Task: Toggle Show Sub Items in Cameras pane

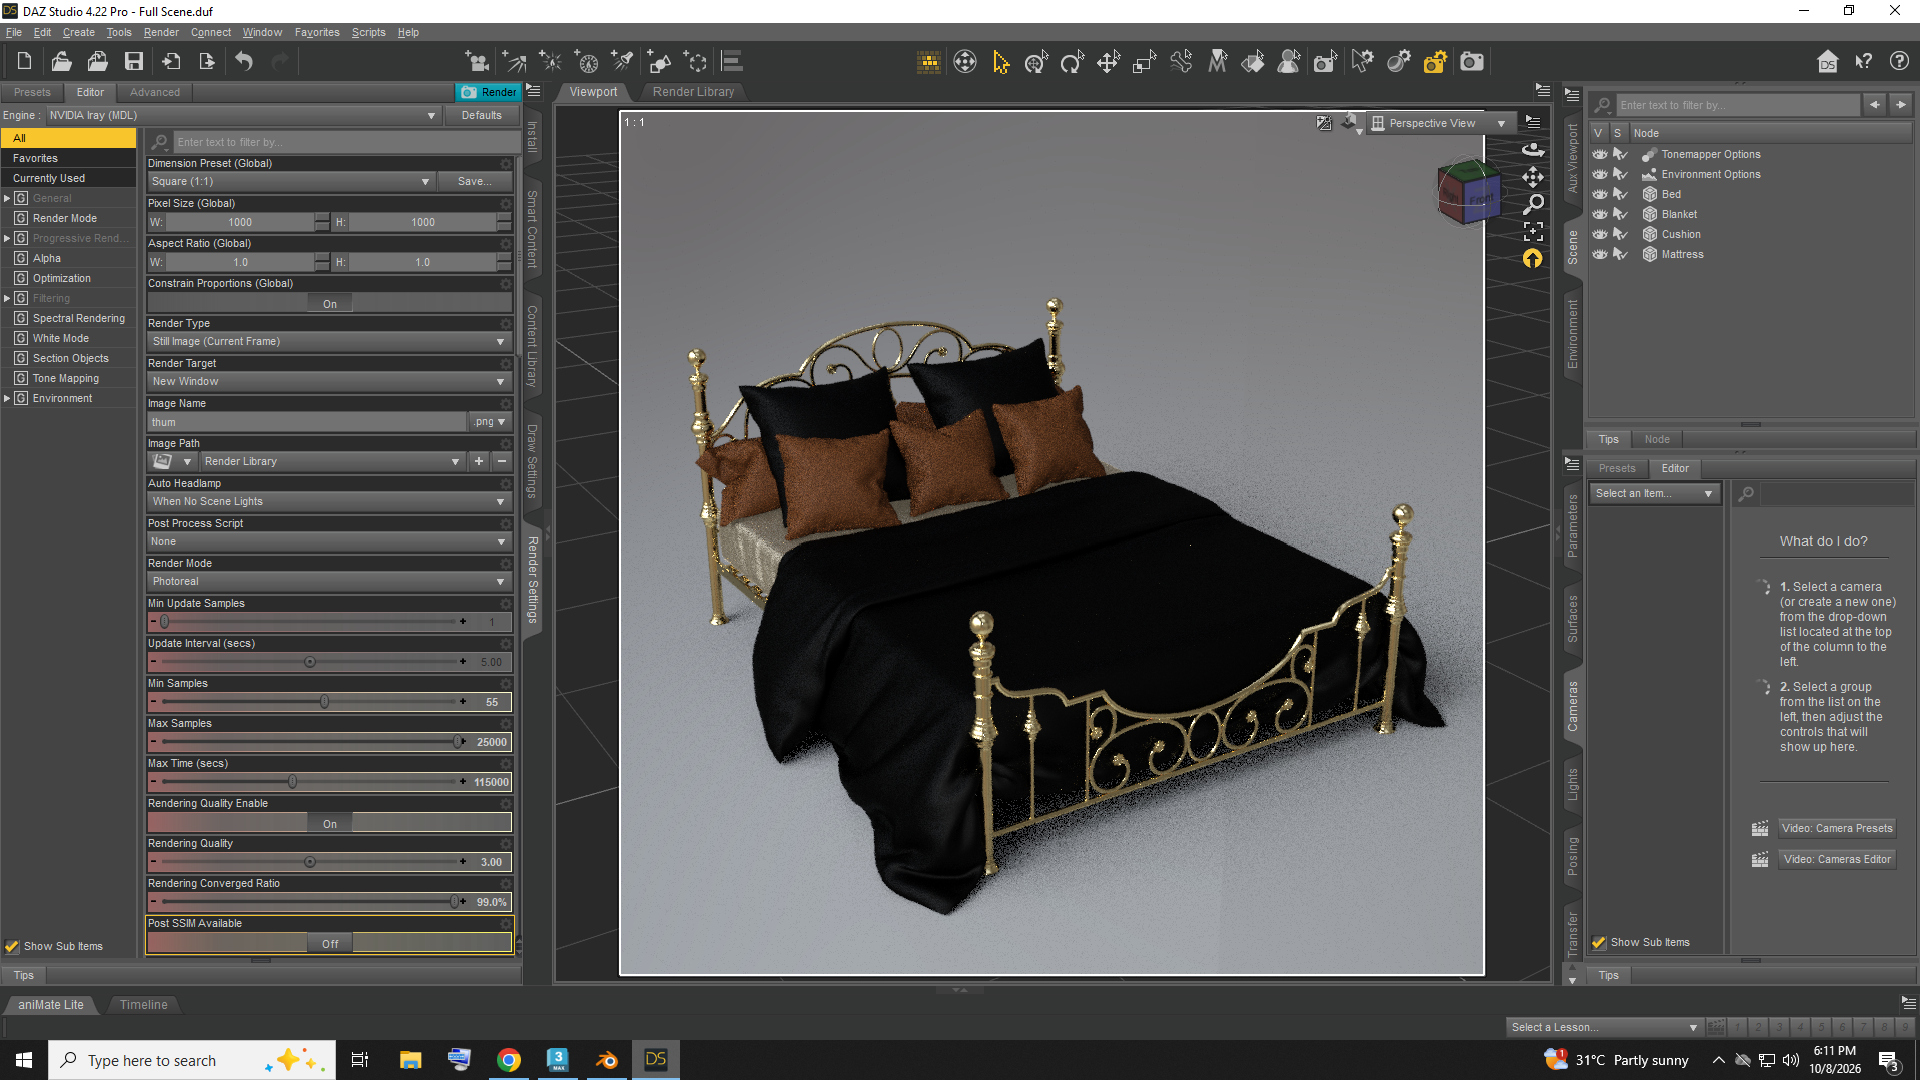Action: click(x=1599, y=942)
